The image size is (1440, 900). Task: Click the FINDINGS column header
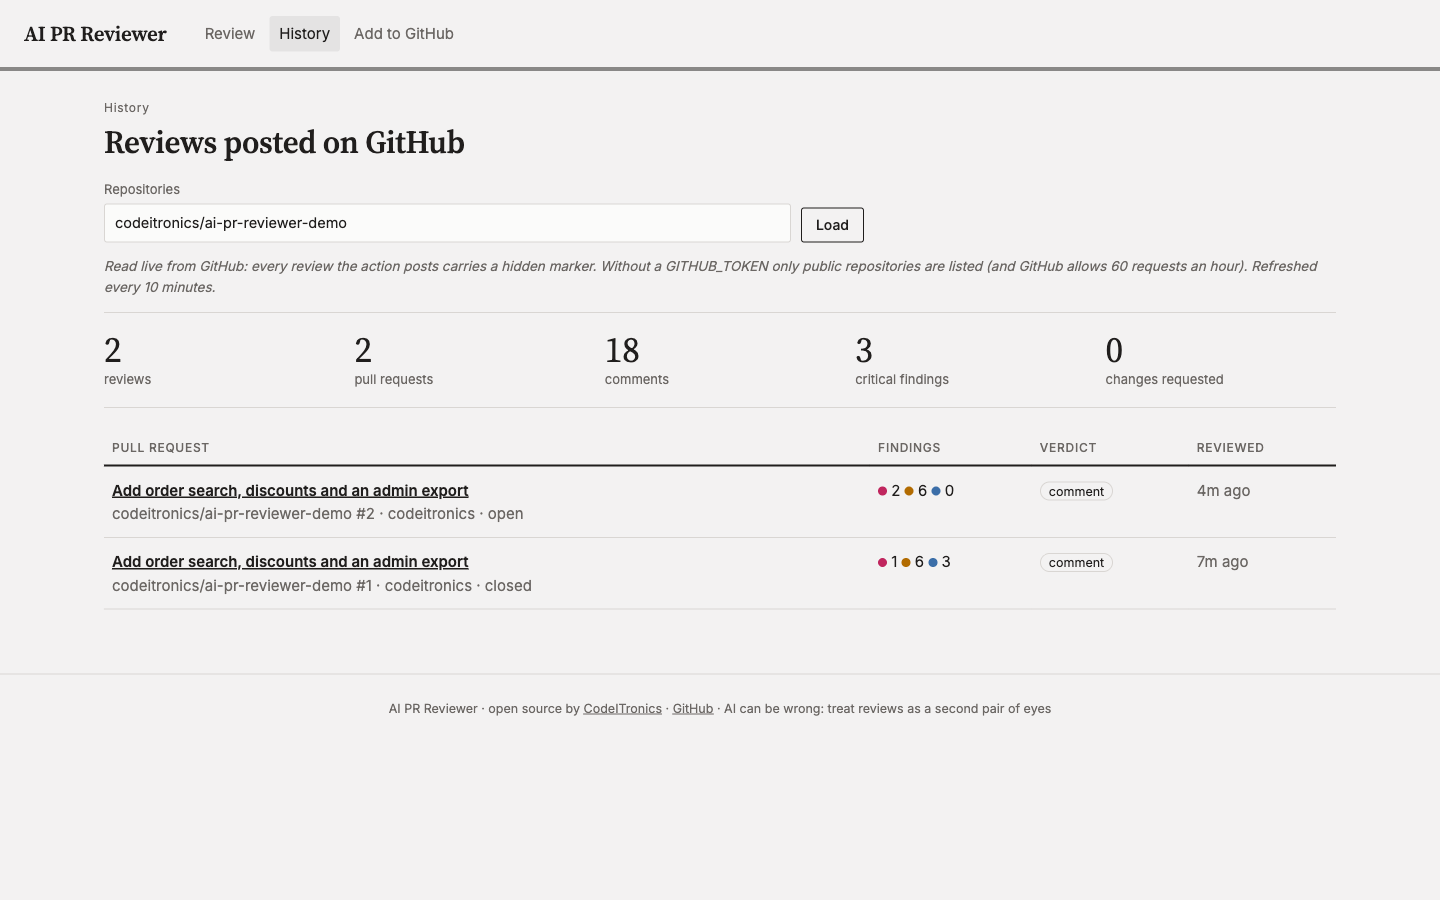(x=909, y=448)
